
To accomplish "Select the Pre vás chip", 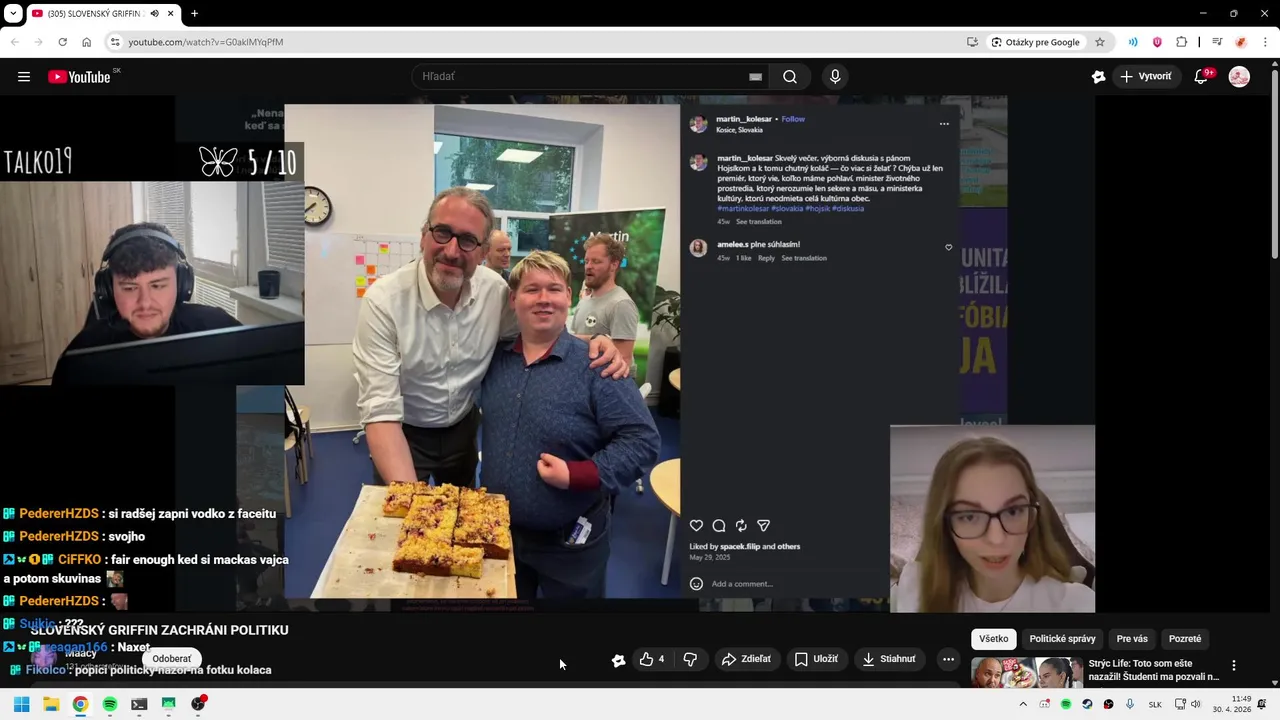I will pos(1132,639).
